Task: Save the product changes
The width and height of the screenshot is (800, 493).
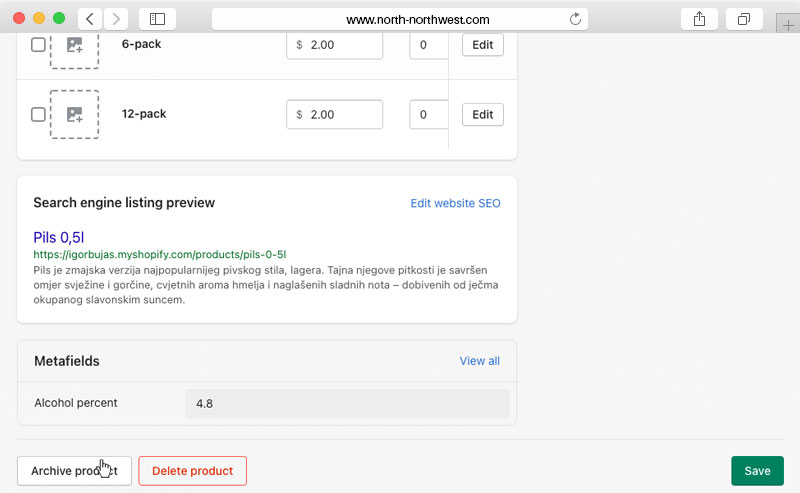Action: click(757, 471)
